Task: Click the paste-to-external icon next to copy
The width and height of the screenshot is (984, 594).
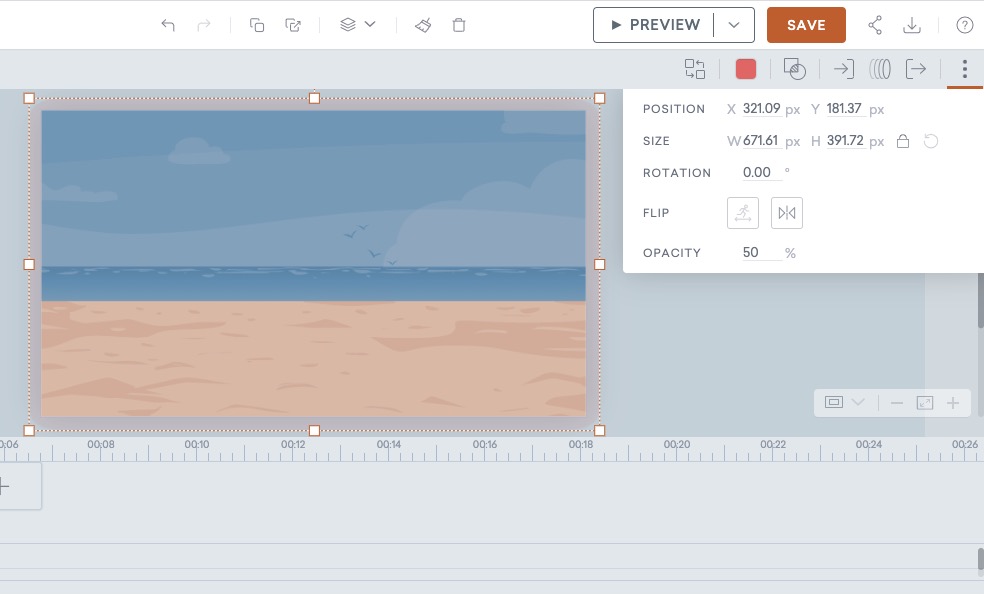Action: point(293,25)
